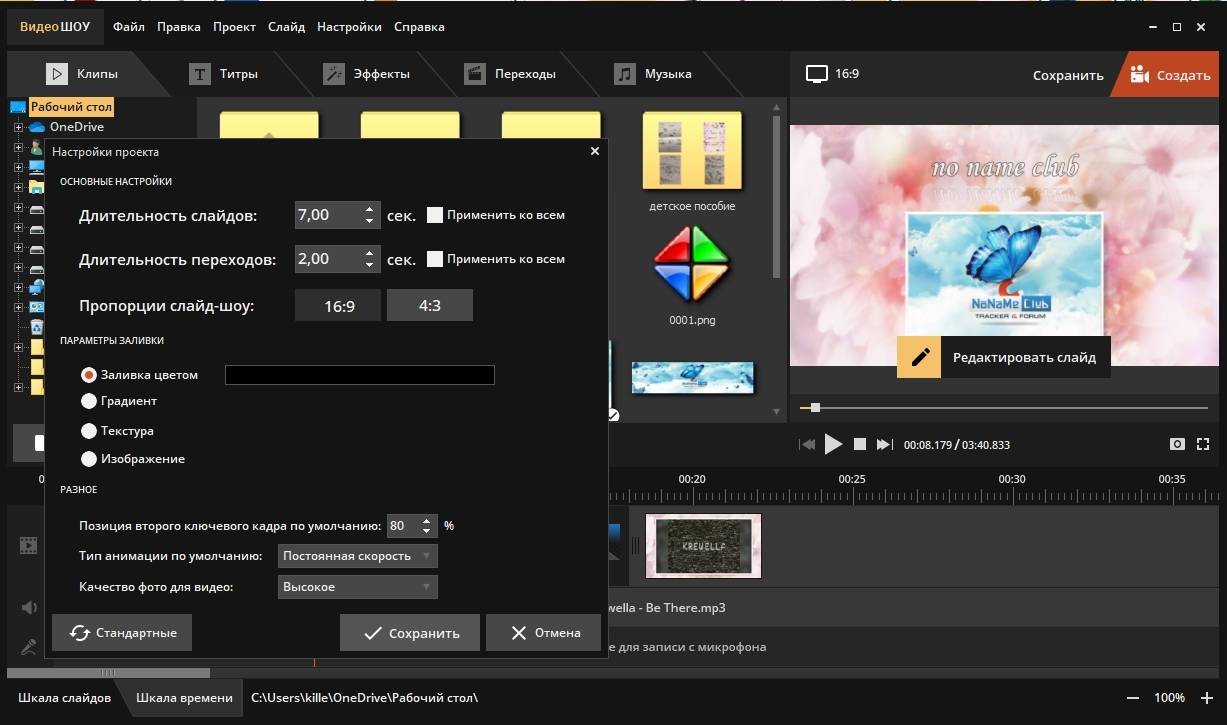The width and height of the screenshot is (1227, 725).
Task: Open the photo quality dropdown (Высокое)
Action: pos(357,587)
